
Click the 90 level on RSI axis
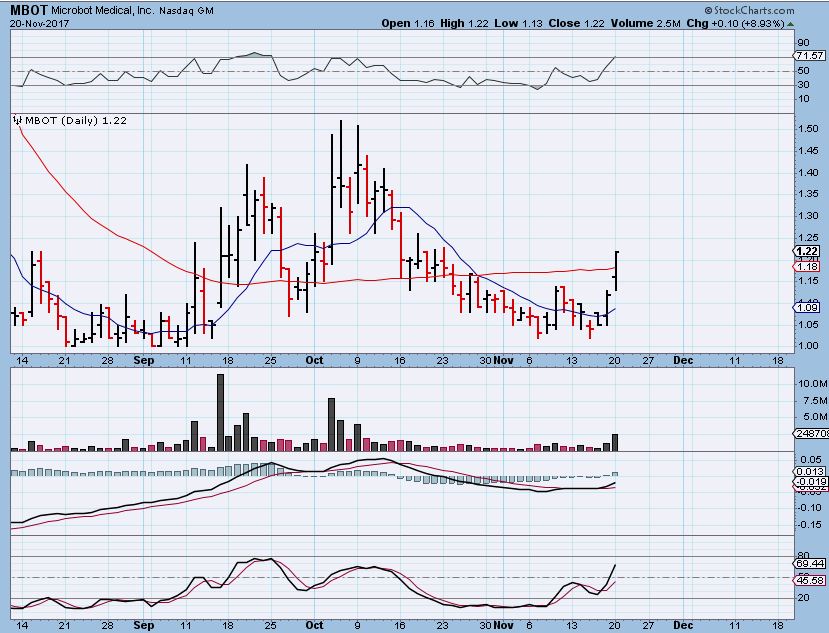click(804, 43)
